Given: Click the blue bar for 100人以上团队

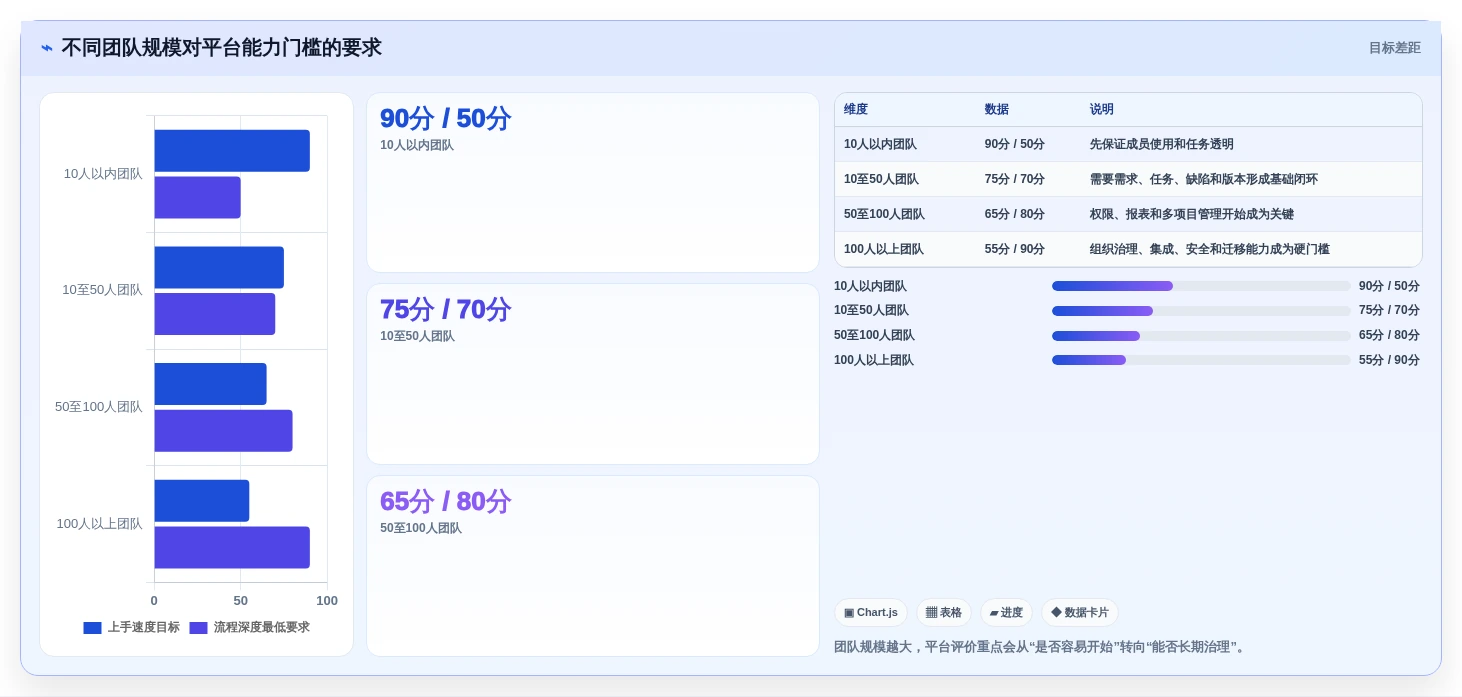Looking at the screenshot, I should pyautogui.click(x=201, y=501).
